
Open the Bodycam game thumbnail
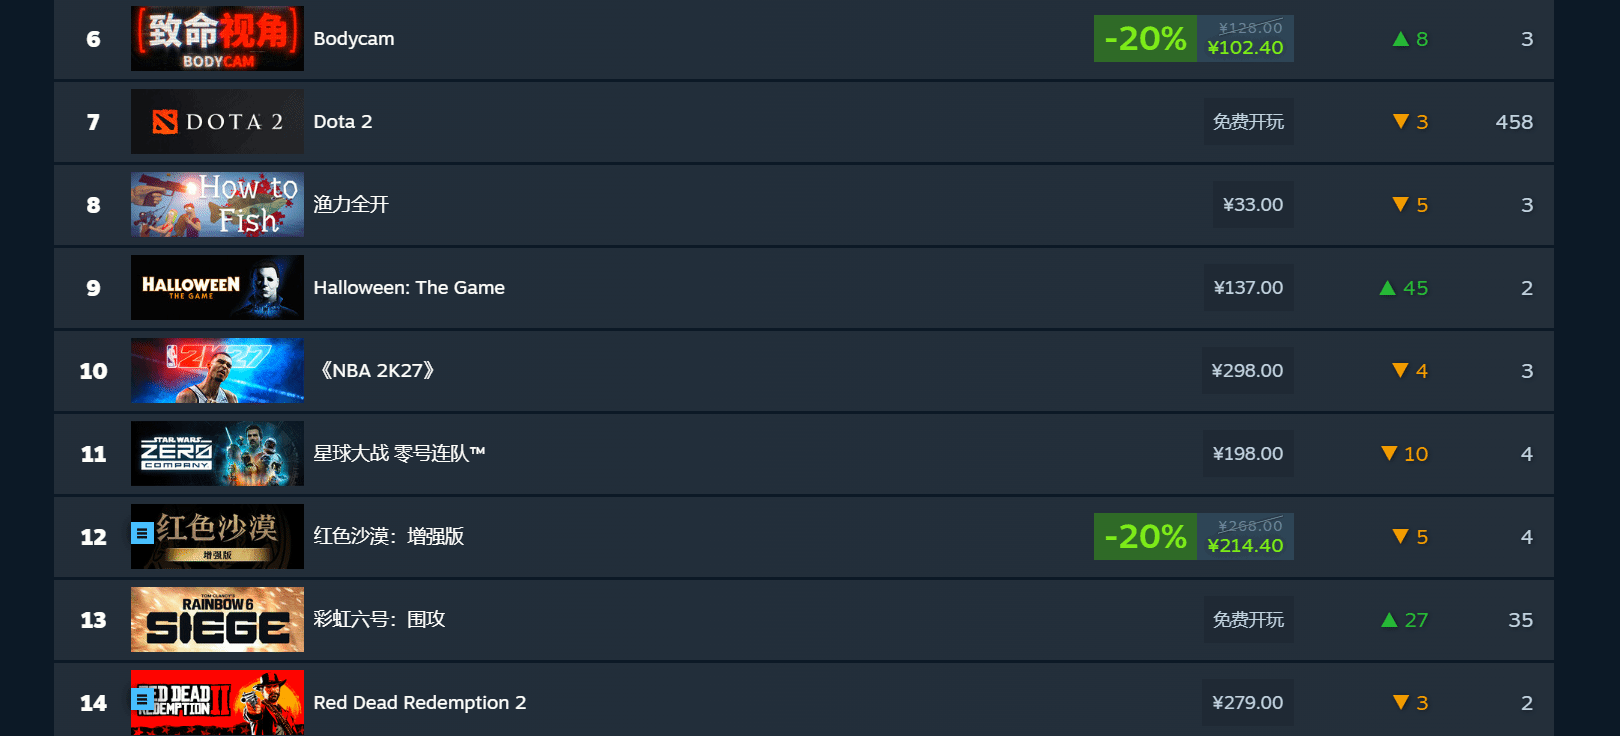(217, 38)
